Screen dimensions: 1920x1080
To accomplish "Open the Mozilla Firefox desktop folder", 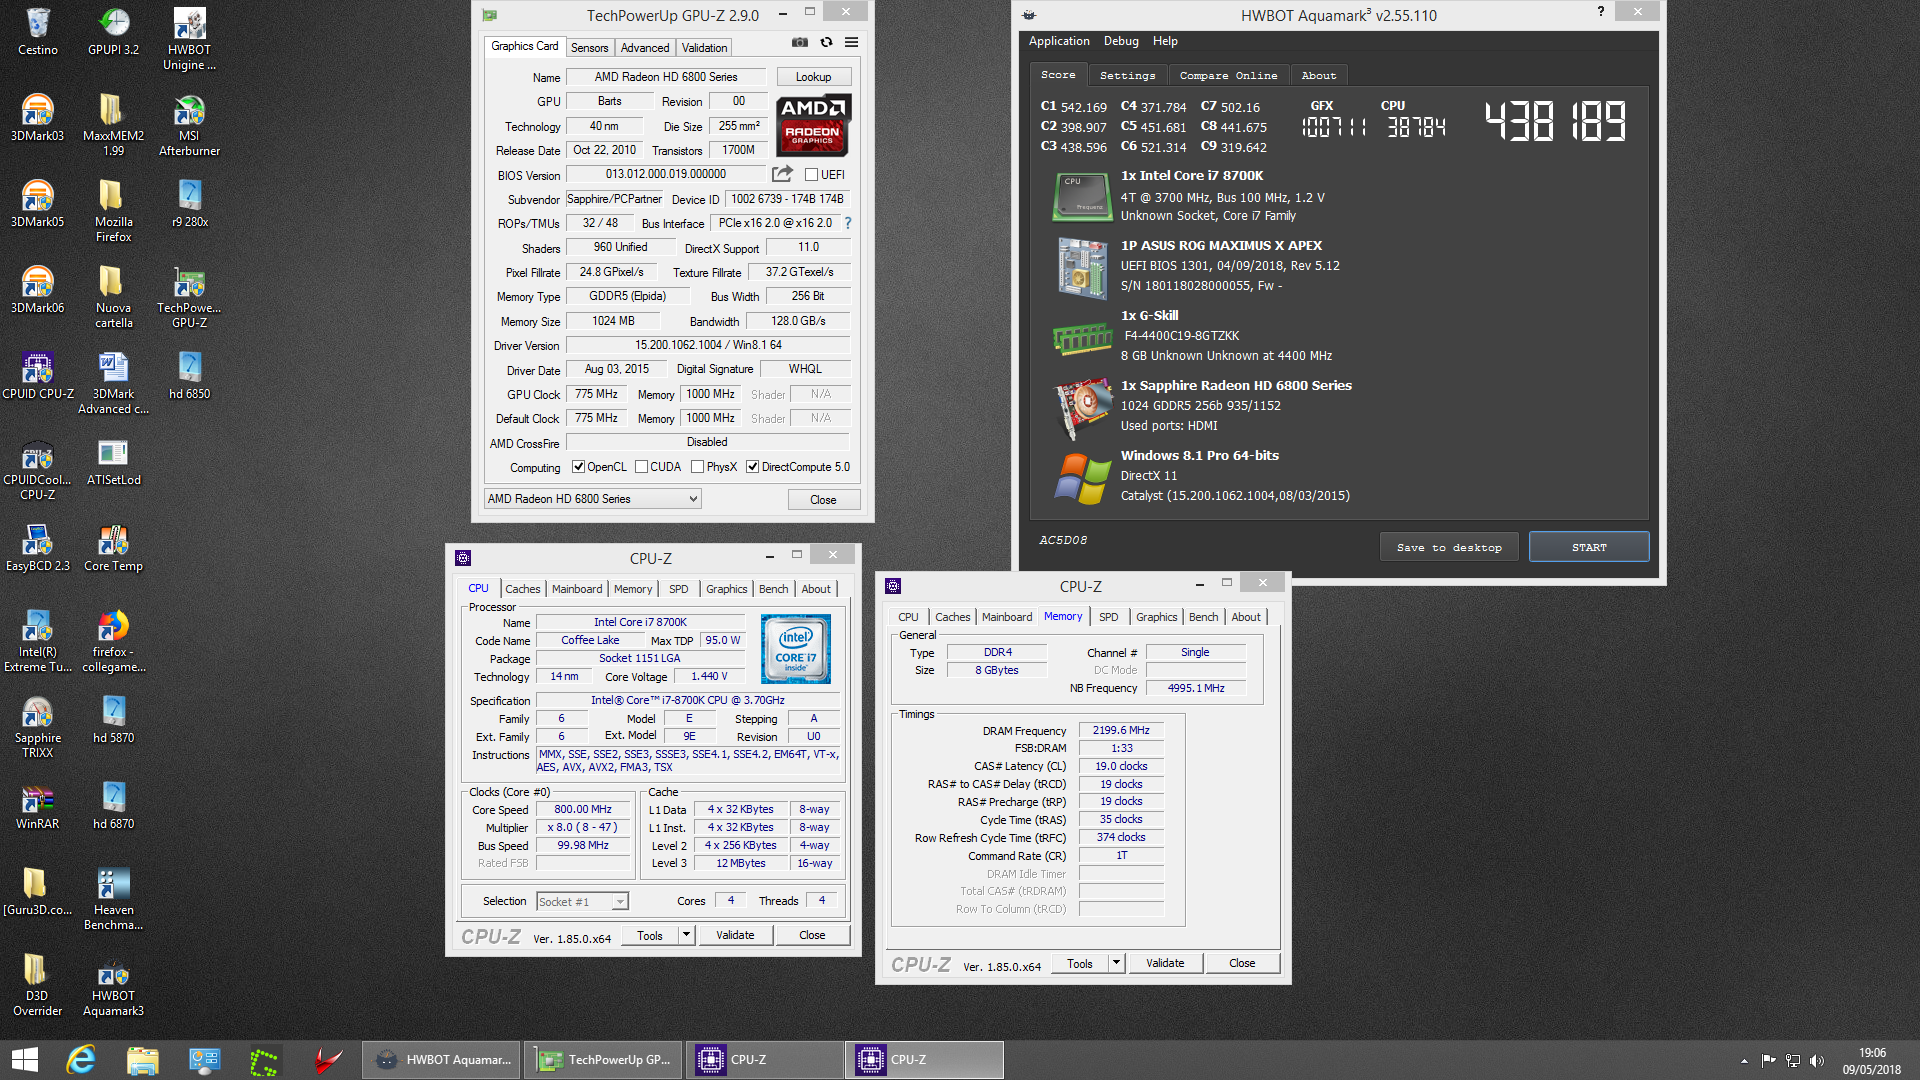I will pos(113,211).
